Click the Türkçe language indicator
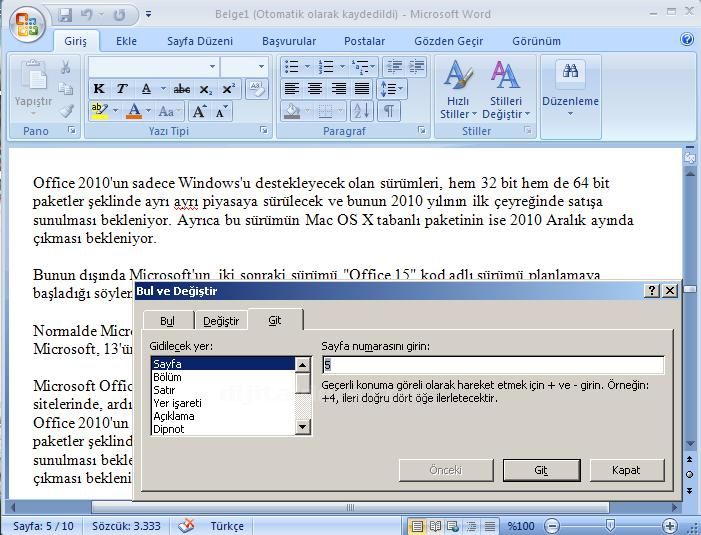Screen dimensions: 701x535 click(x=227, y=526)
